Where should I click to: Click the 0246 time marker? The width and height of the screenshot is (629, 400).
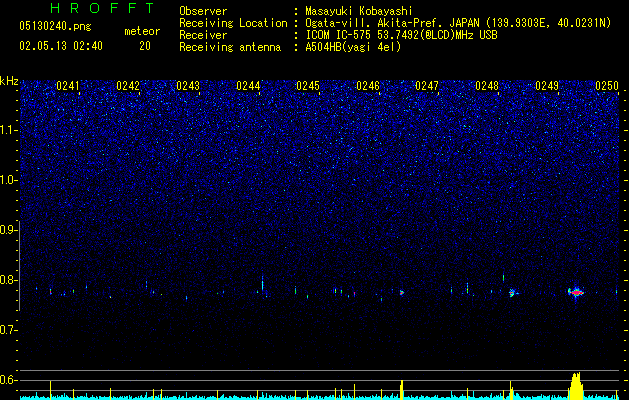click(368, 86)
